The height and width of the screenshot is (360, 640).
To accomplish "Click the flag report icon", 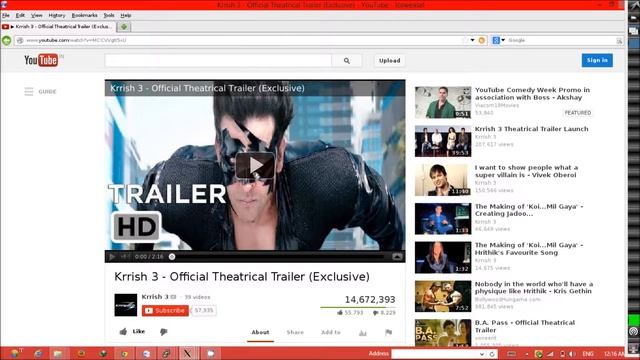I will point(389,332).
